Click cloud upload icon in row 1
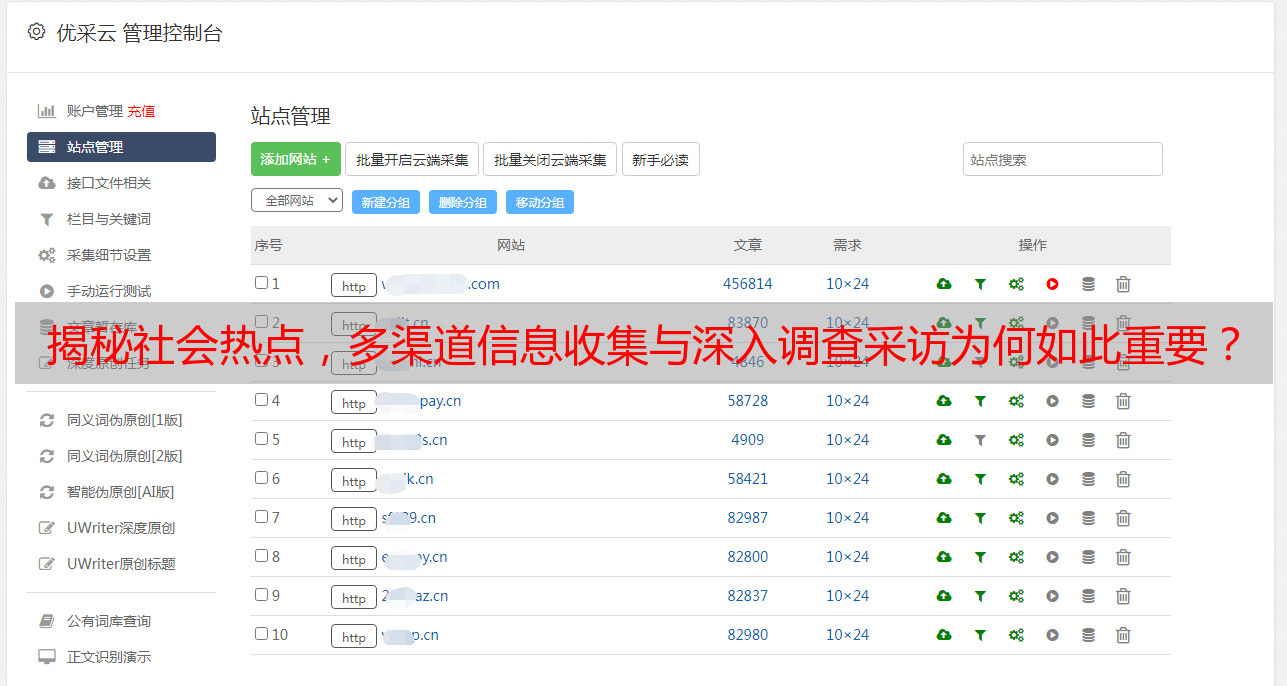Image resolution: width=1287 pixels, height=686 pixels. 944,284
